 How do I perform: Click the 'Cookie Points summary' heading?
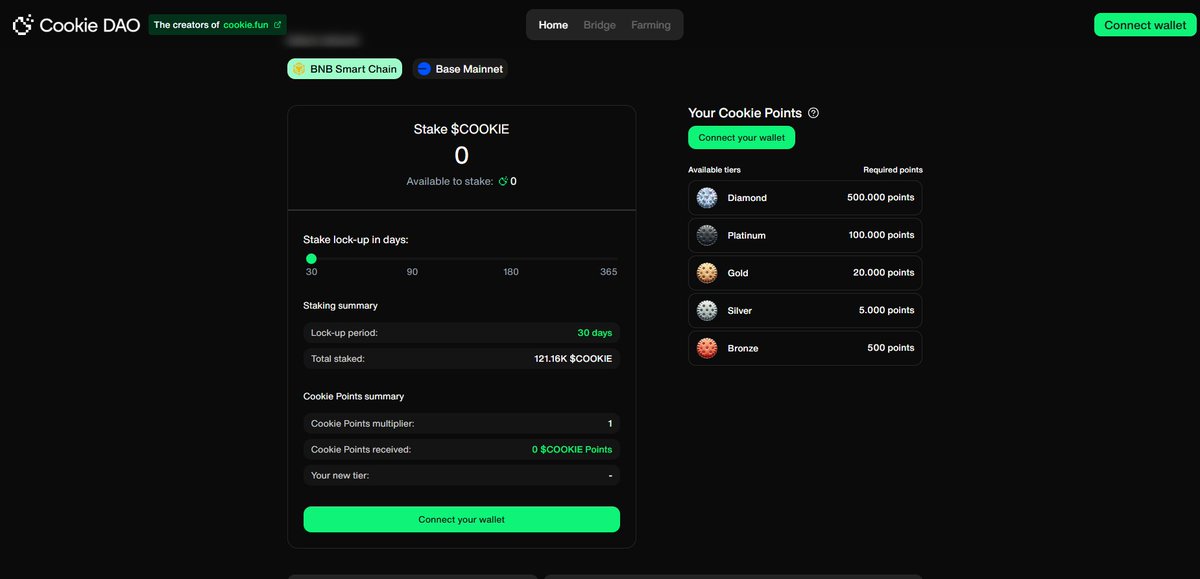[x=354, y=397]
